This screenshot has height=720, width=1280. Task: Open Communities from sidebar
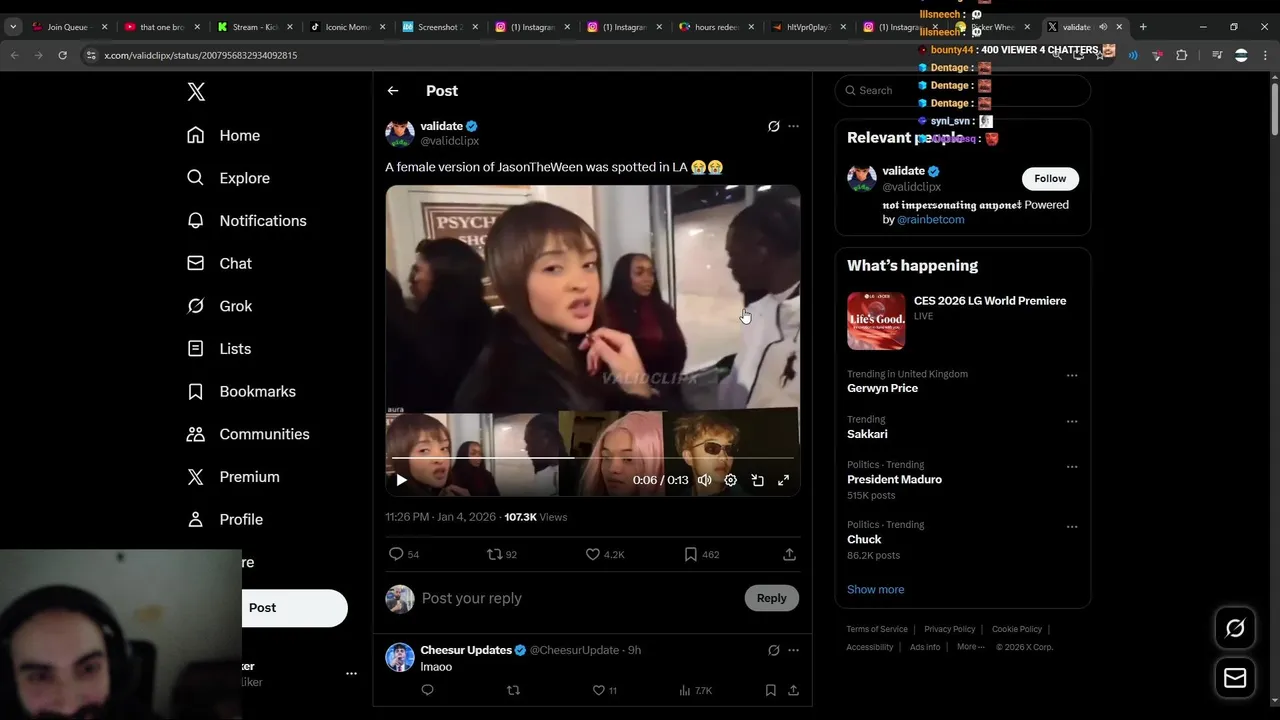click(248, 434)
